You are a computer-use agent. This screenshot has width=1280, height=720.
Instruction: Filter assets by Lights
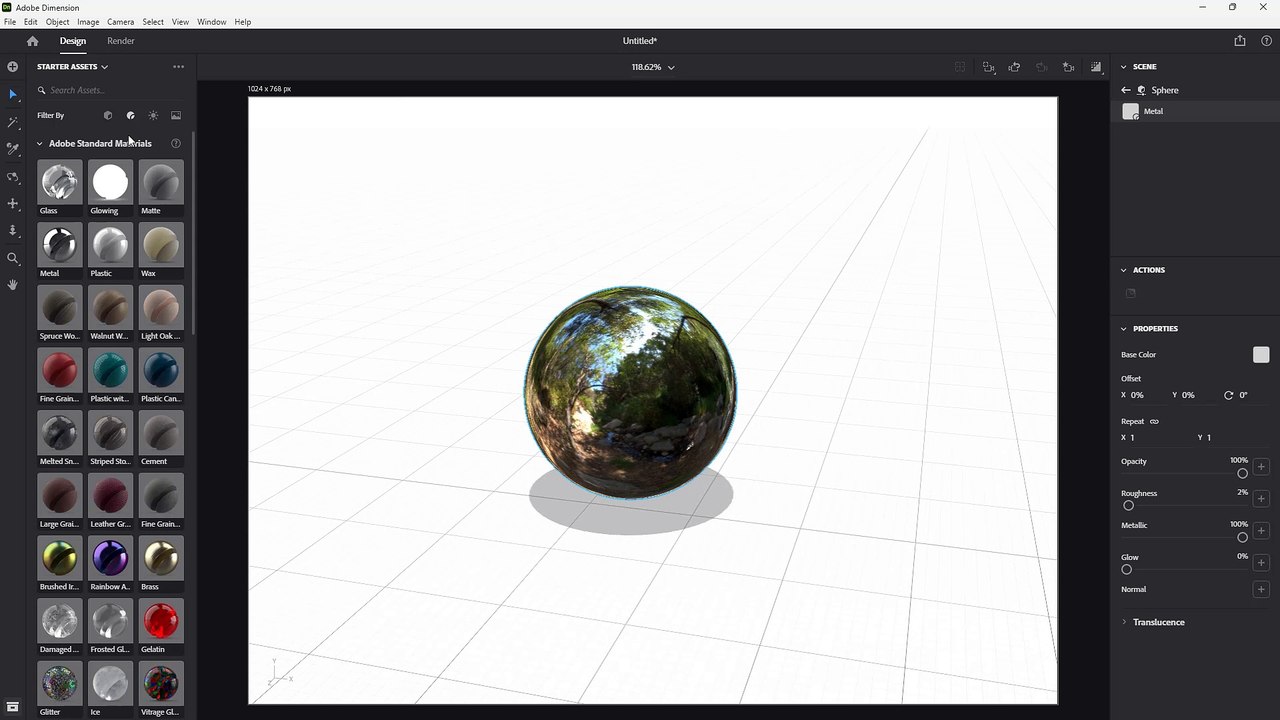coord(153,115)
